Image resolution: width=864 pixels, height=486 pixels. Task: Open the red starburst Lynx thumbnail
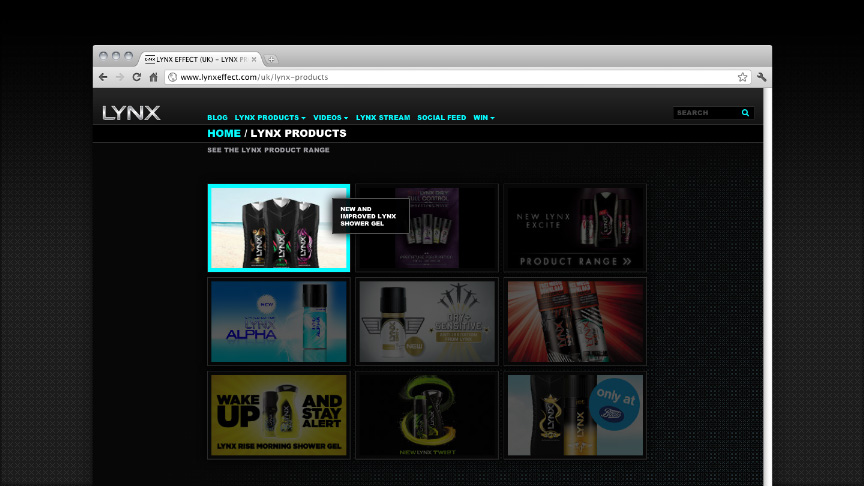click(575, 321)
